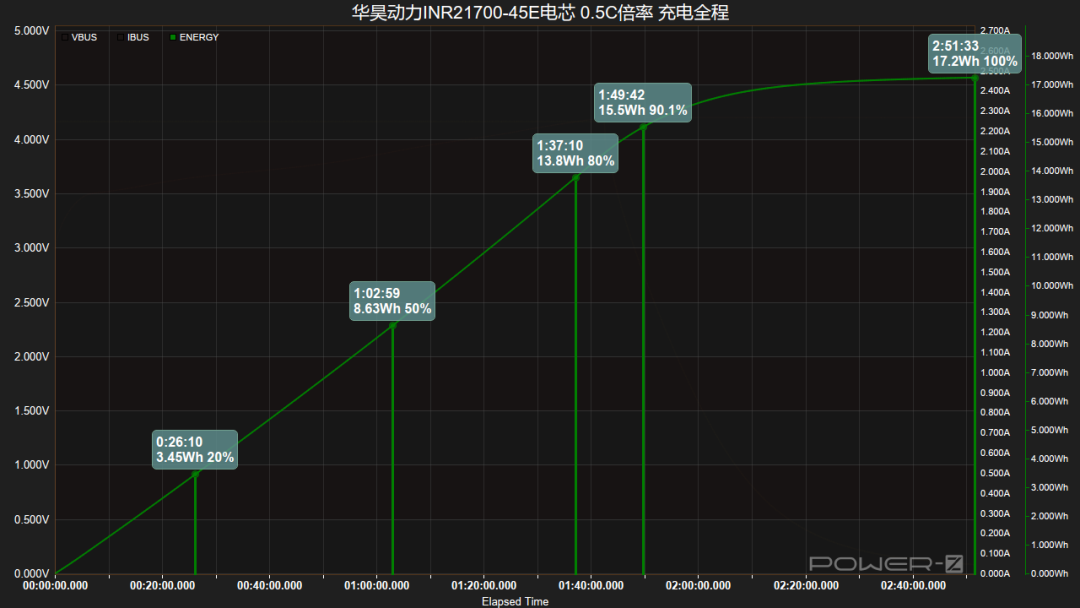Click the 0.500A current axis label
This screenshot has width=1080, height=608.
(995, 473)
